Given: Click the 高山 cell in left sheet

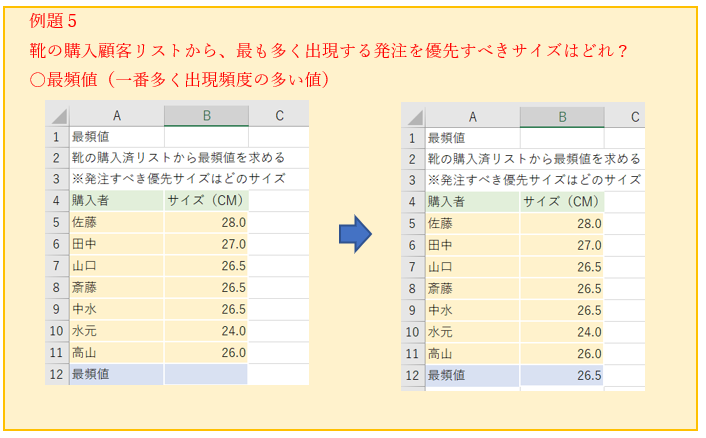Looking at the screenshot, I should coord(116,352).
